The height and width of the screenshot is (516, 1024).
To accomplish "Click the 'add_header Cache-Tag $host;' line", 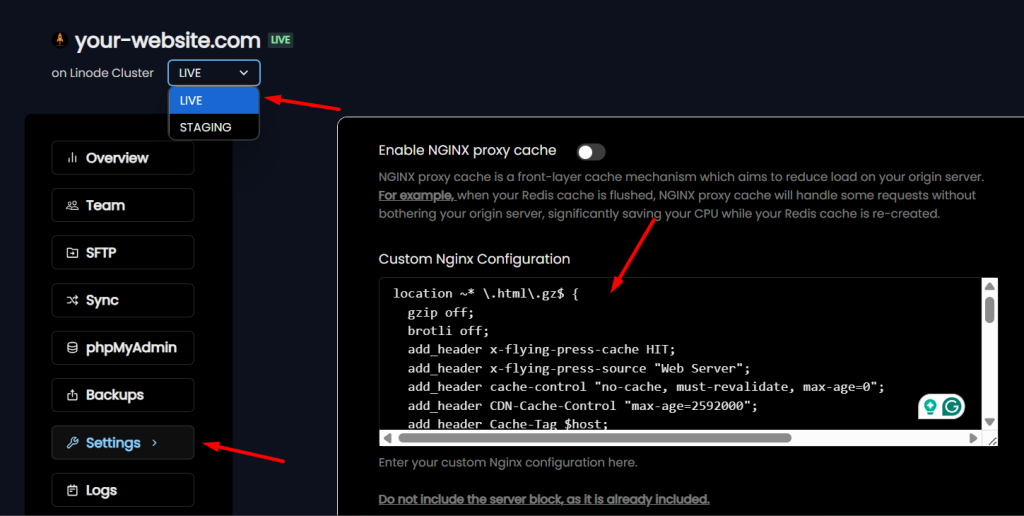I will pos(508,423).
